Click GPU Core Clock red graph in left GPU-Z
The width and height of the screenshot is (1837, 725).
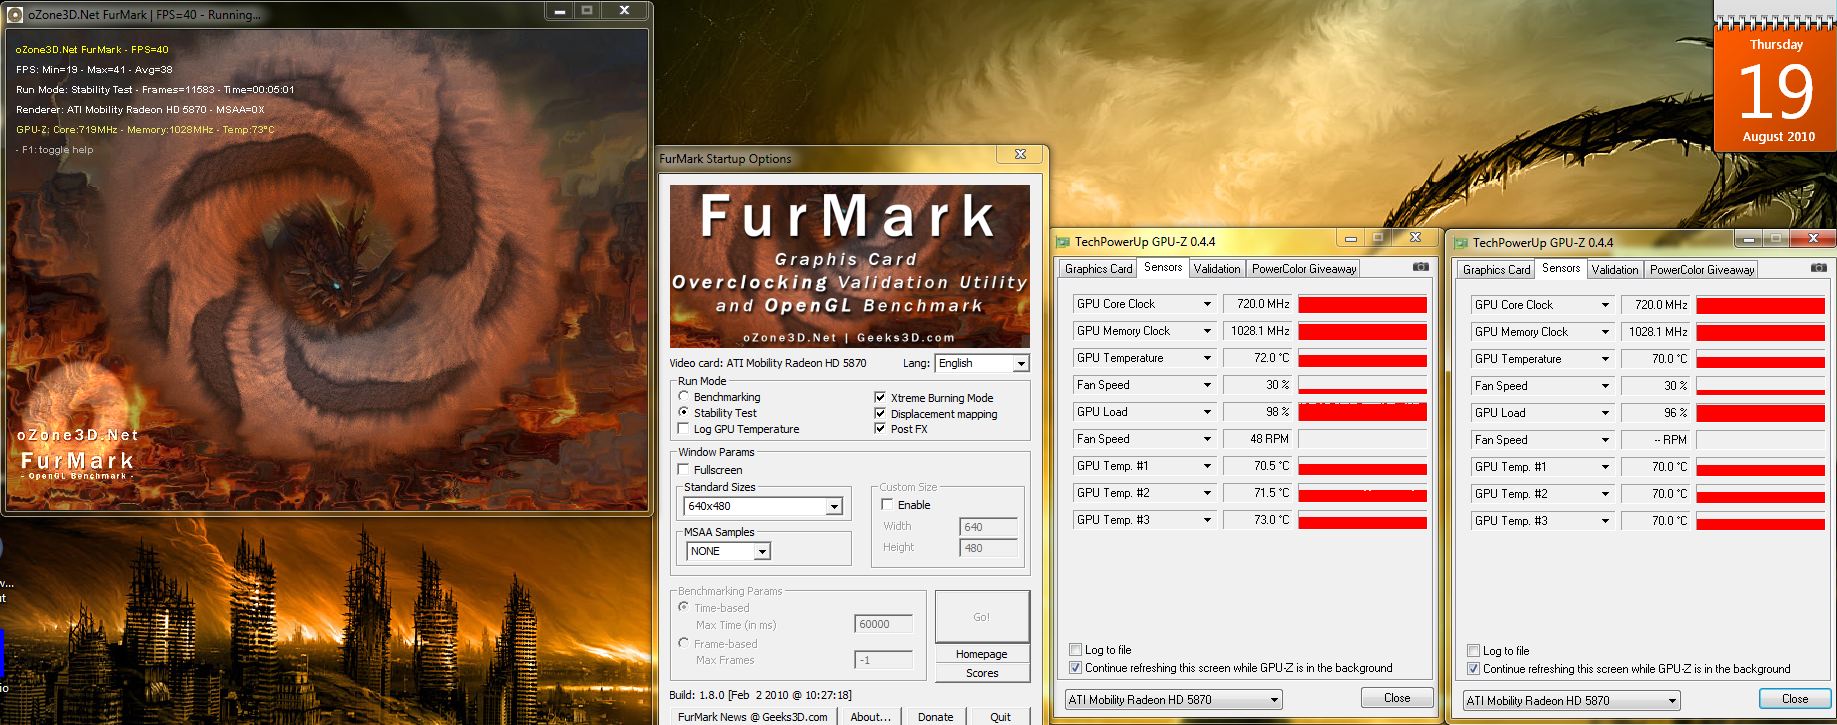pos(1362,304)
